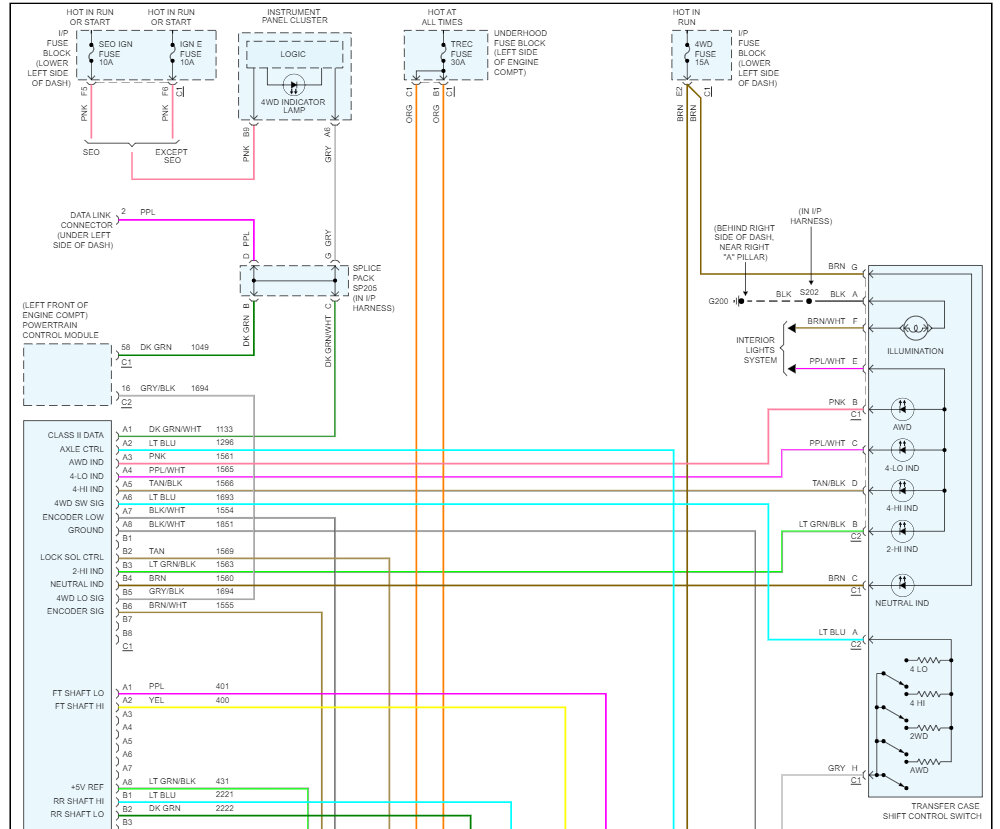The image size is (1000, 829).
Task: Click the 'GRY H' terminal label at switch
Action: [x=842, y=768]
